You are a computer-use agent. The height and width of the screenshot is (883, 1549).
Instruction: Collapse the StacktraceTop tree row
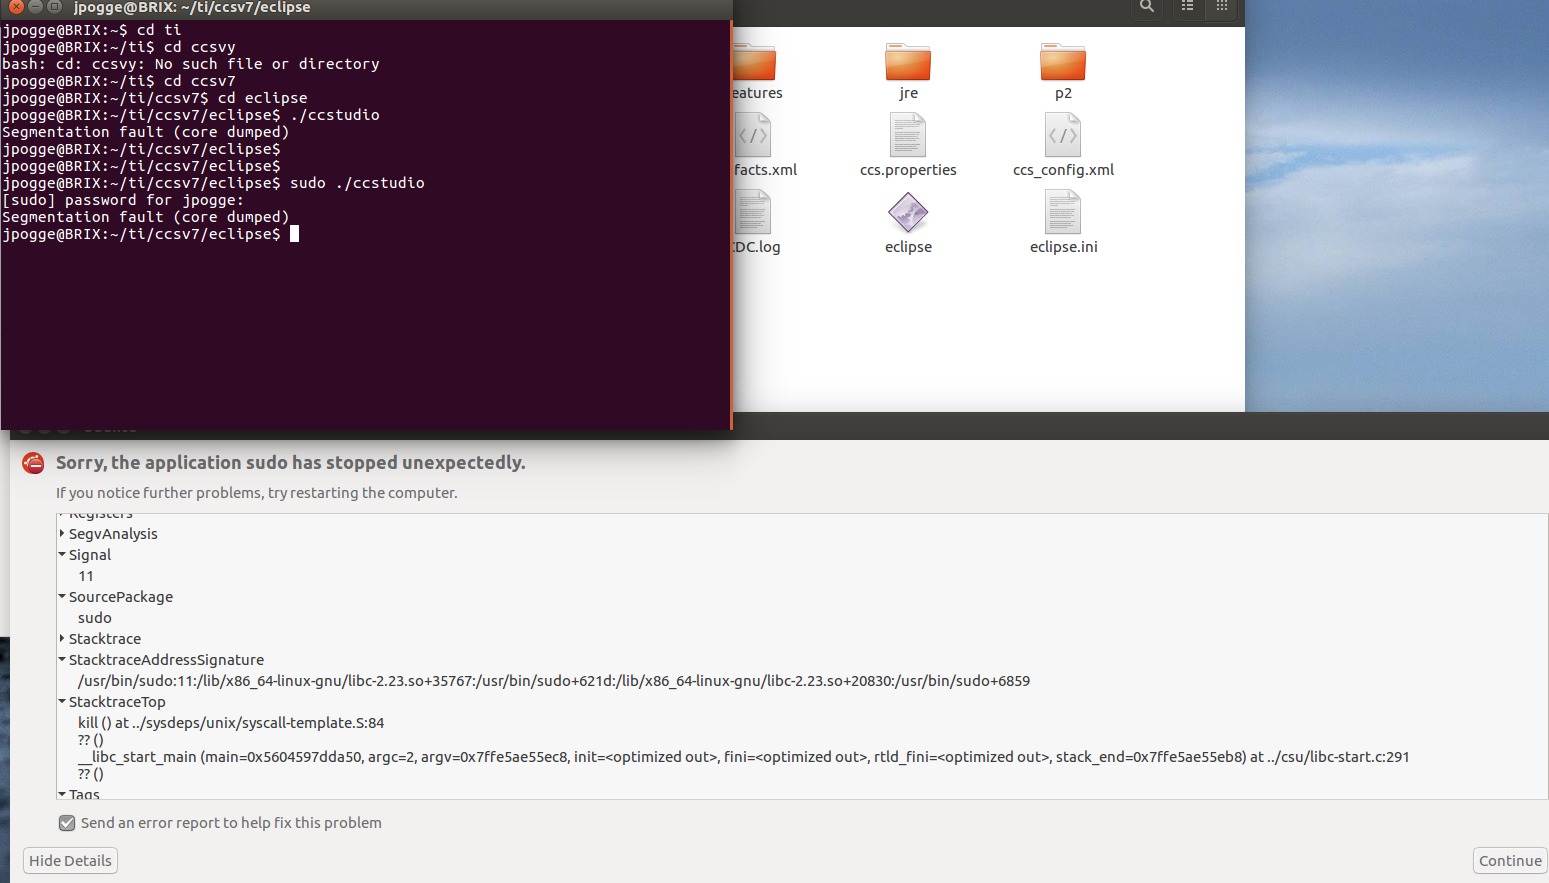point(62,702)
